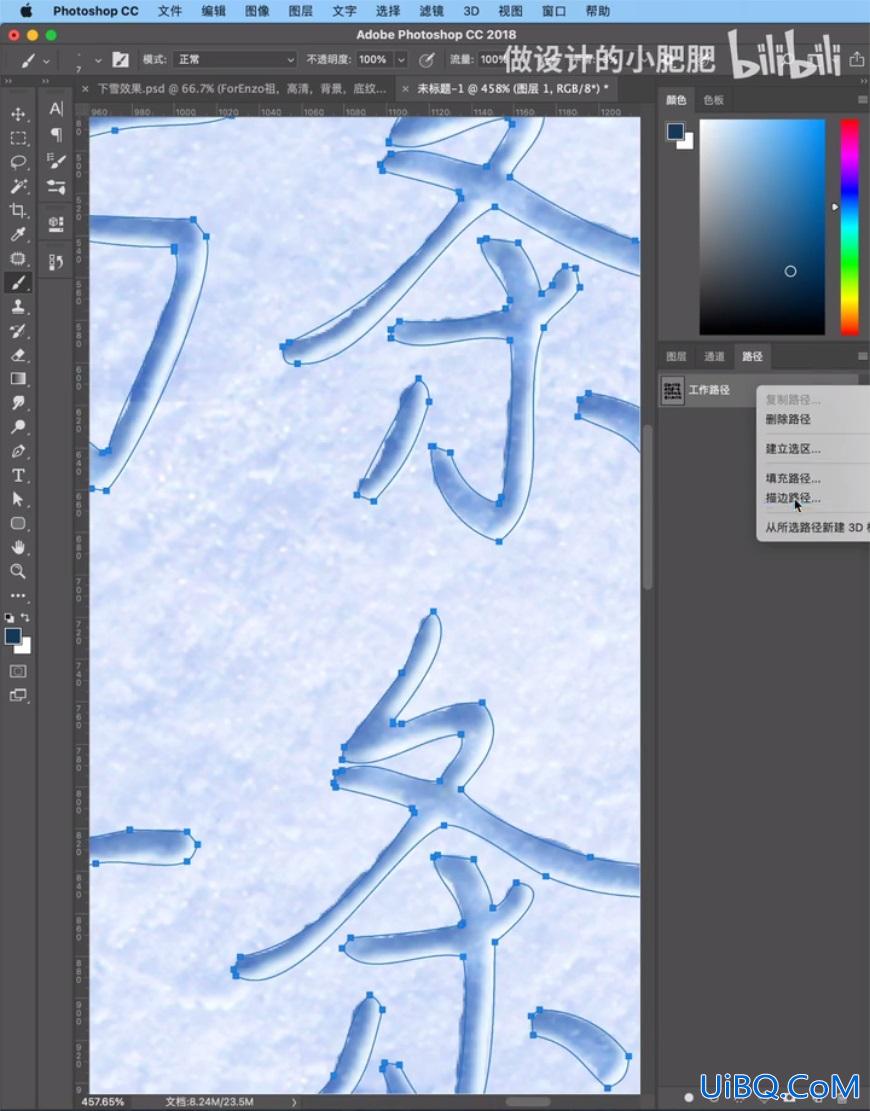The image size is (870, 1111).
Task: Open the blending mode 正常 dropdown
Action: click(x=235, y=60)
